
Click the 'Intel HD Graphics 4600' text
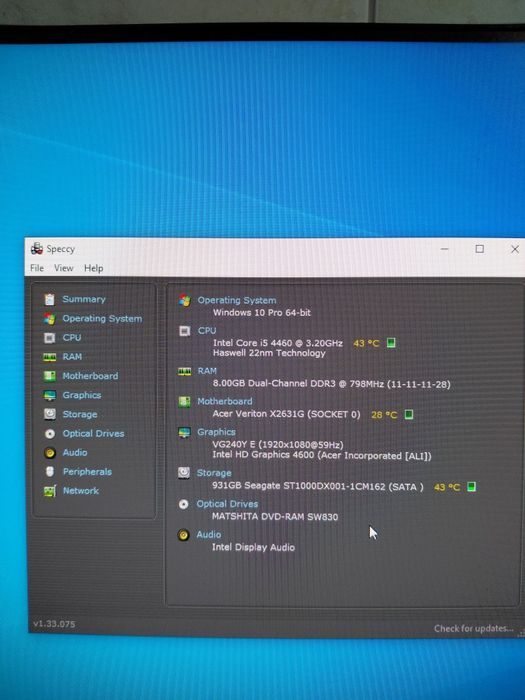click(x=263, y=455)
